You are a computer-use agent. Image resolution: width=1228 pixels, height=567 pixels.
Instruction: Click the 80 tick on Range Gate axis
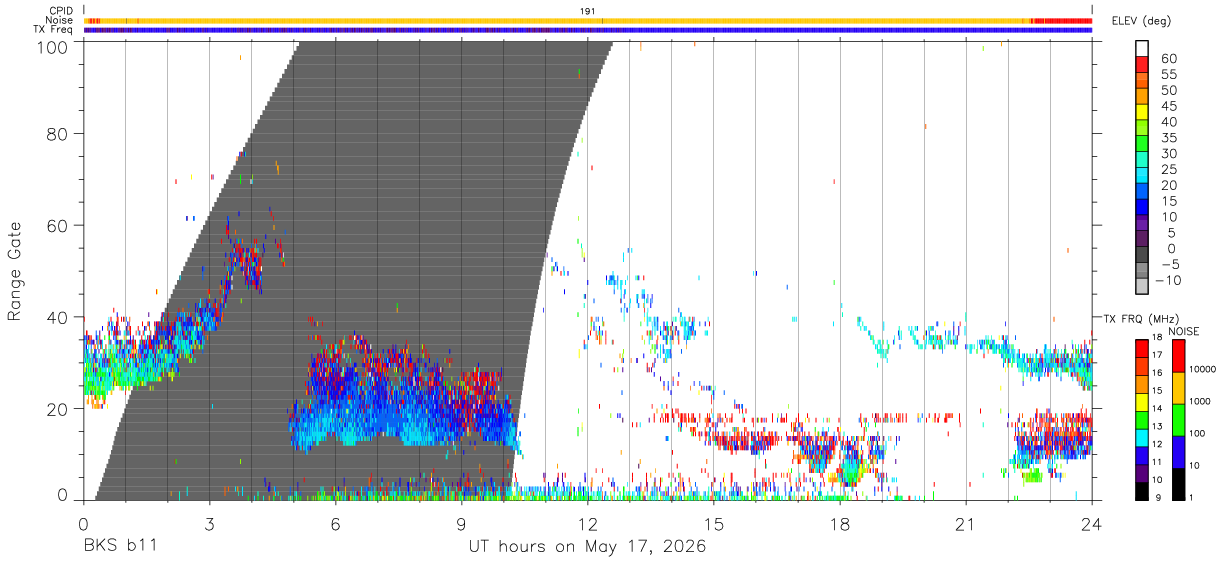point(58,133)
